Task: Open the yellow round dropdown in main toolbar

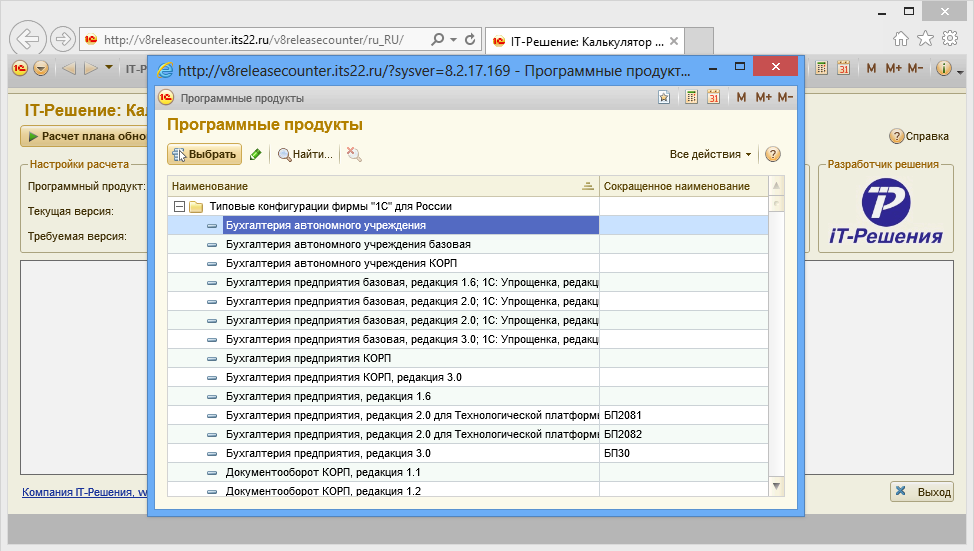Action: coord(41,68)
